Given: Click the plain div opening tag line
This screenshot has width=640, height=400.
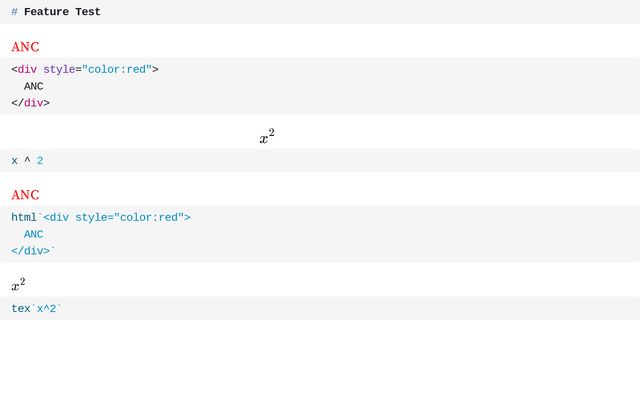Looking at the screenshot, I should point(85,70).
